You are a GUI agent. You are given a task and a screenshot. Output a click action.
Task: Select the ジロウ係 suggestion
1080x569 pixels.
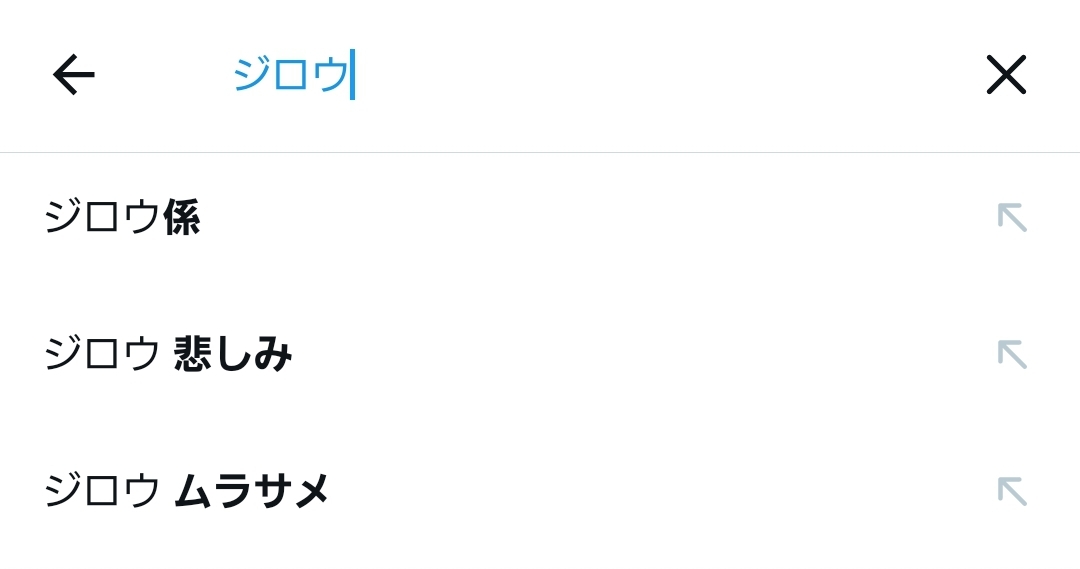[122, 217]
